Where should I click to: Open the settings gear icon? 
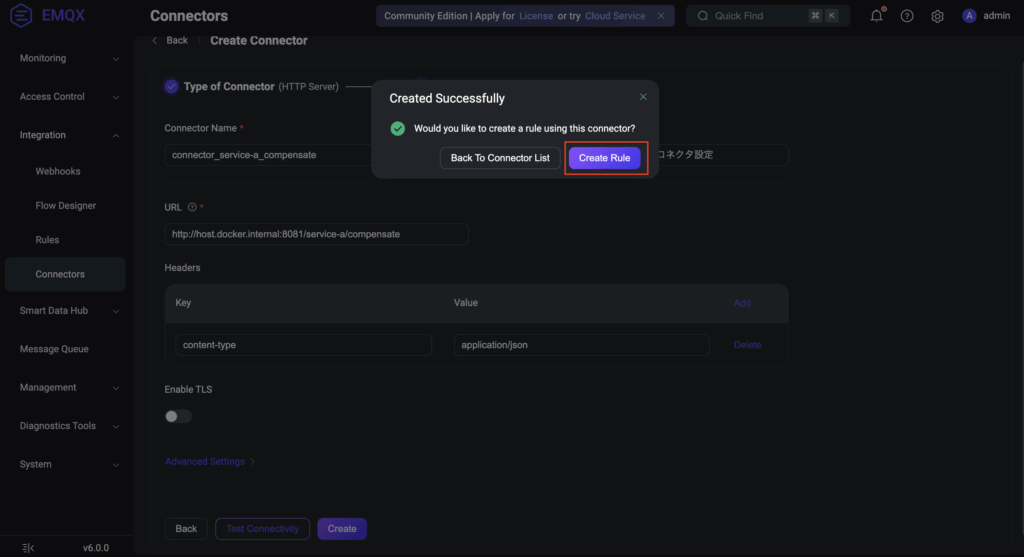(937, 16)
